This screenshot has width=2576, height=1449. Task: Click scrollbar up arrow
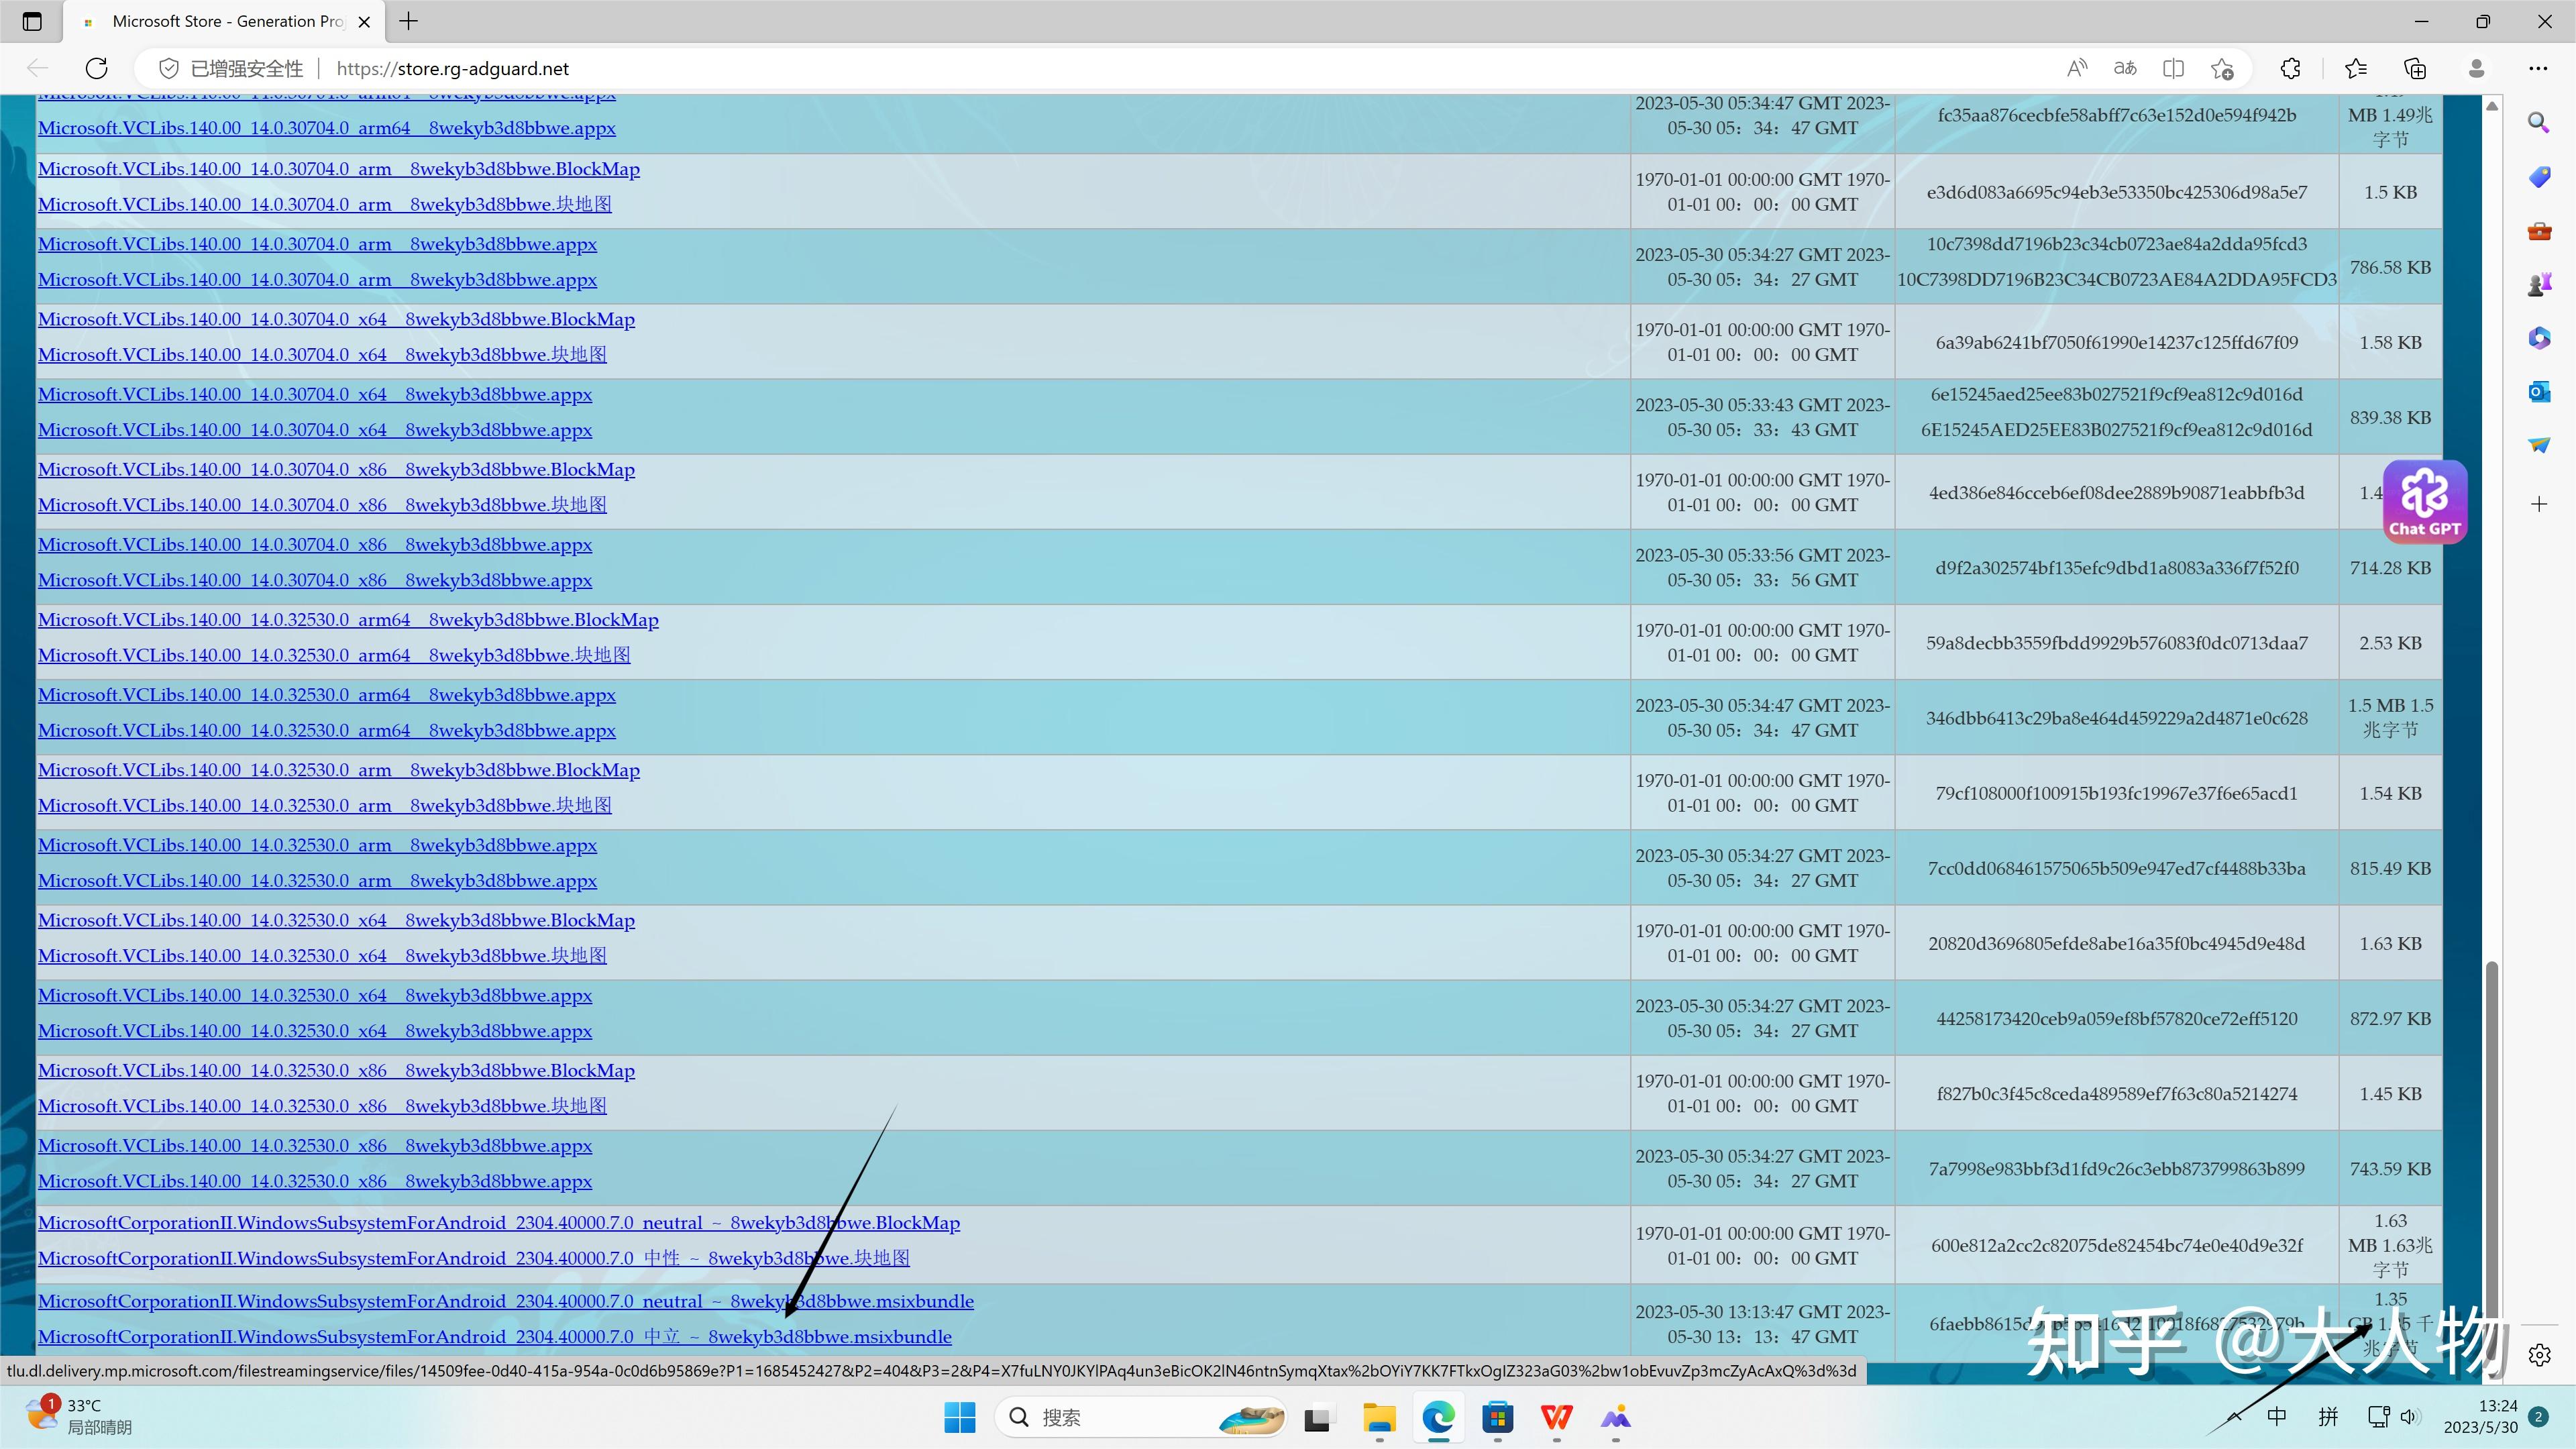pyautogui.click(x=2492, y=105)
